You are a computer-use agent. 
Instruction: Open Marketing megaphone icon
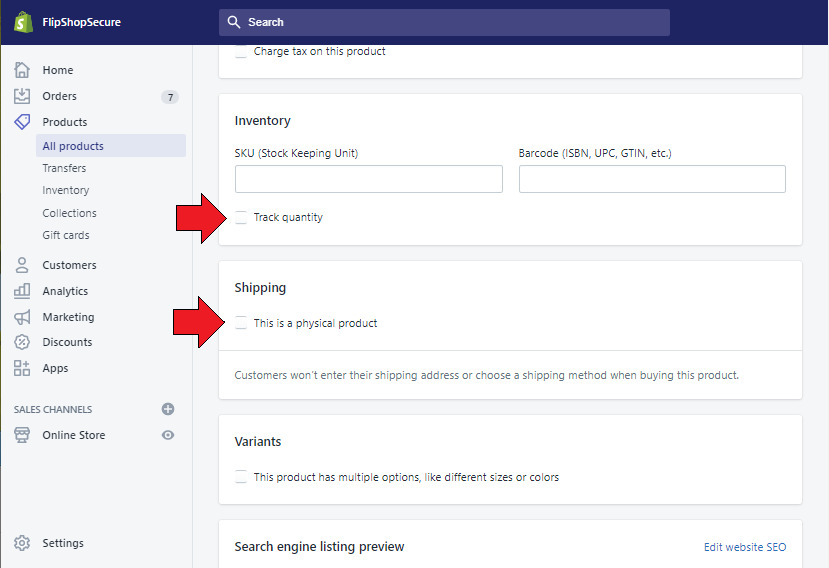click(22, 317)
